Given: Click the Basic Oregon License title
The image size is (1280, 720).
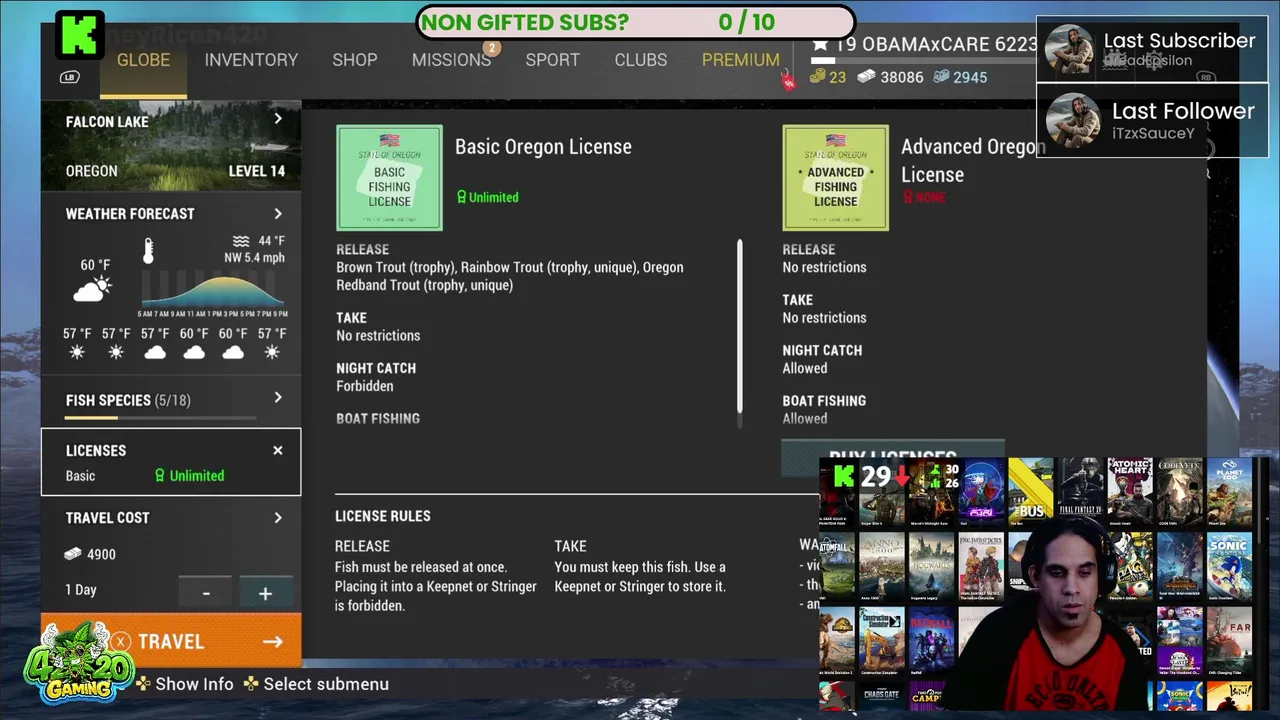Looking at the screenshot, I should click(543, 147).
